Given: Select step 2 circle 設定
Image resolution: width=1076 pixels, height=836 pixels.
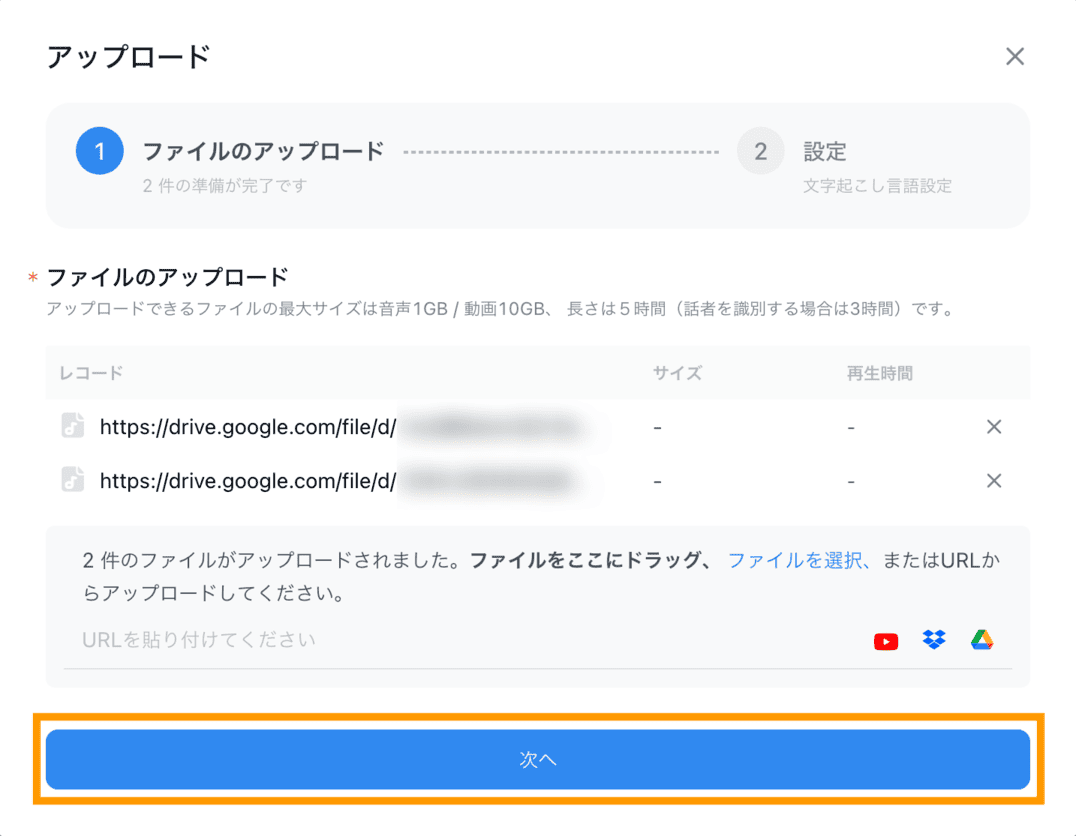Looking at the screenshot, I should (x=760, y=151).
